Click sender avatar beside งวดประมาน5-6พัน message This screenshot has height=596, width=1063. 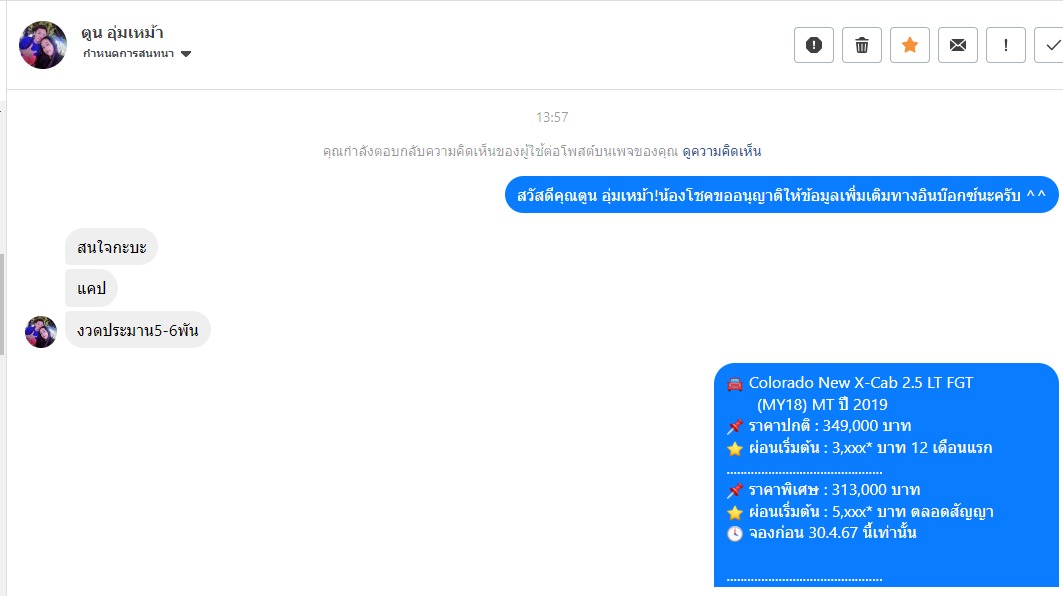click(x=41, y=332)
